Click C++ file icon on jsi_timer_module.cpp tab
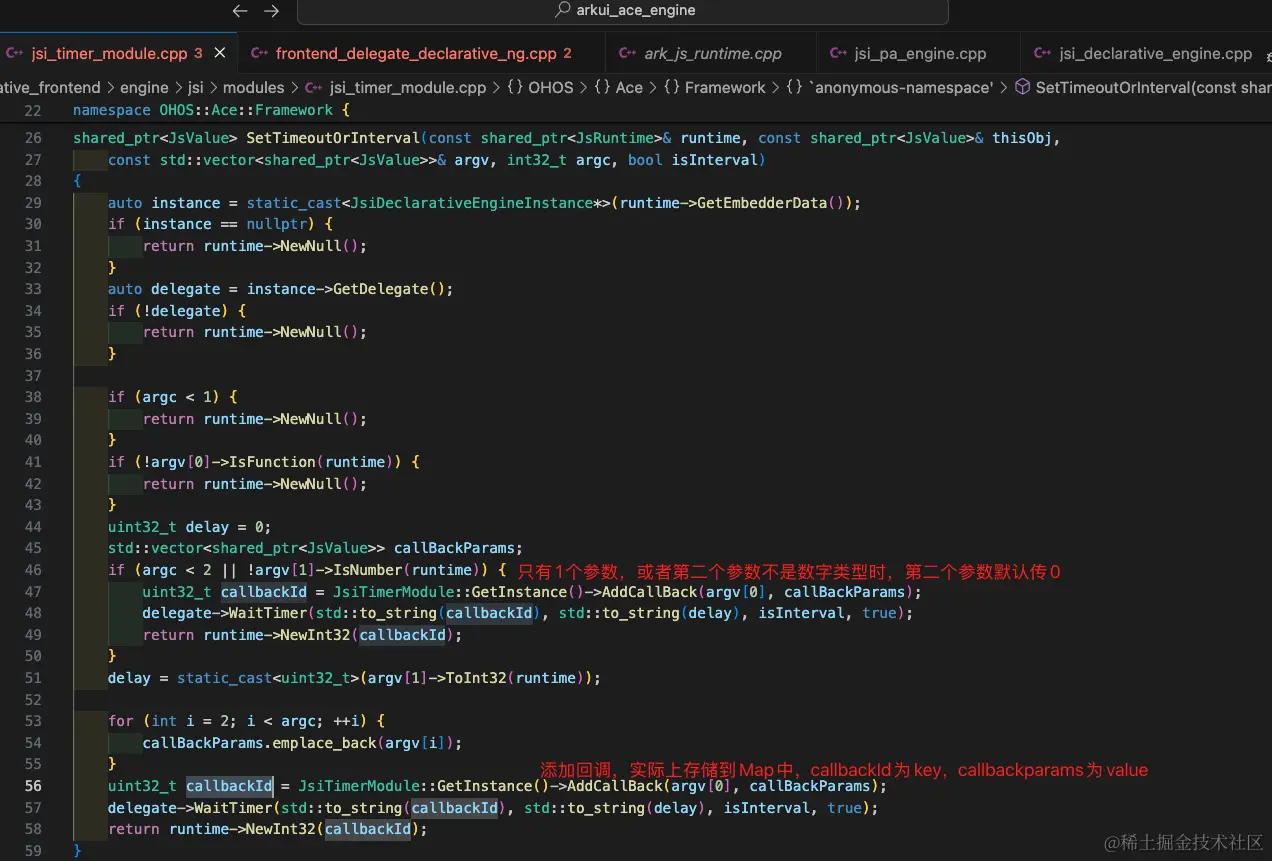Image resolution: width=1272 pixels, height=861 pixels. [15, 53]
